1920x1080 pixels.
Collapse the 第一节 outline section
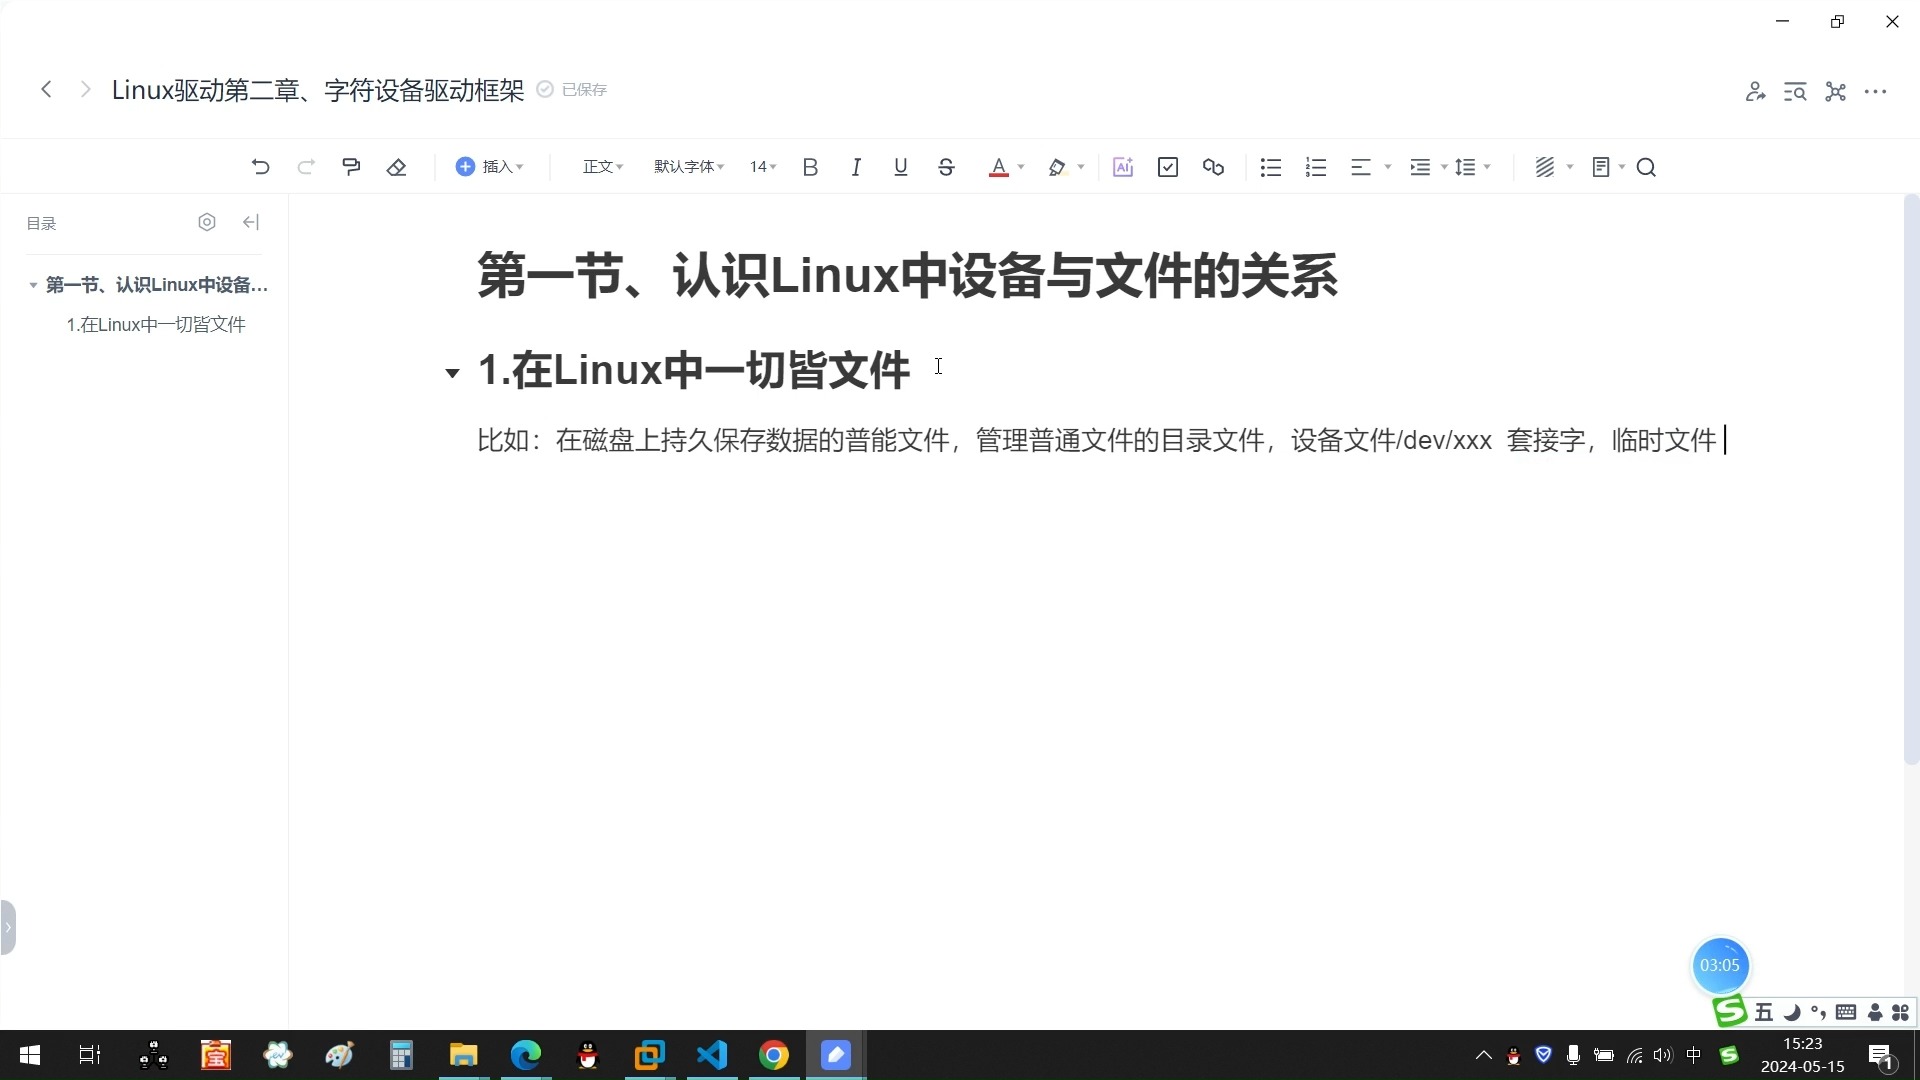(x=33, y=285)
